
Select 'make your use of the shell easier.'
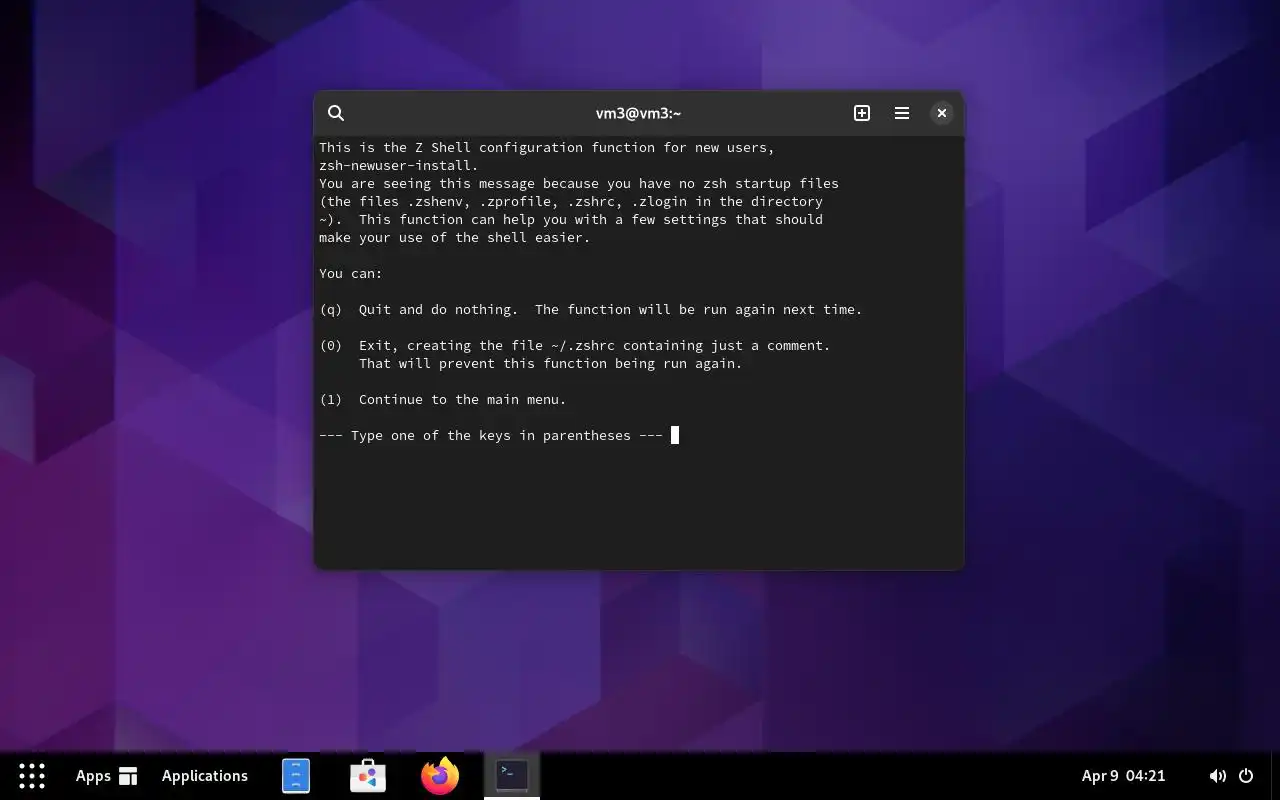pyautogui.click(x=455, y=237)
